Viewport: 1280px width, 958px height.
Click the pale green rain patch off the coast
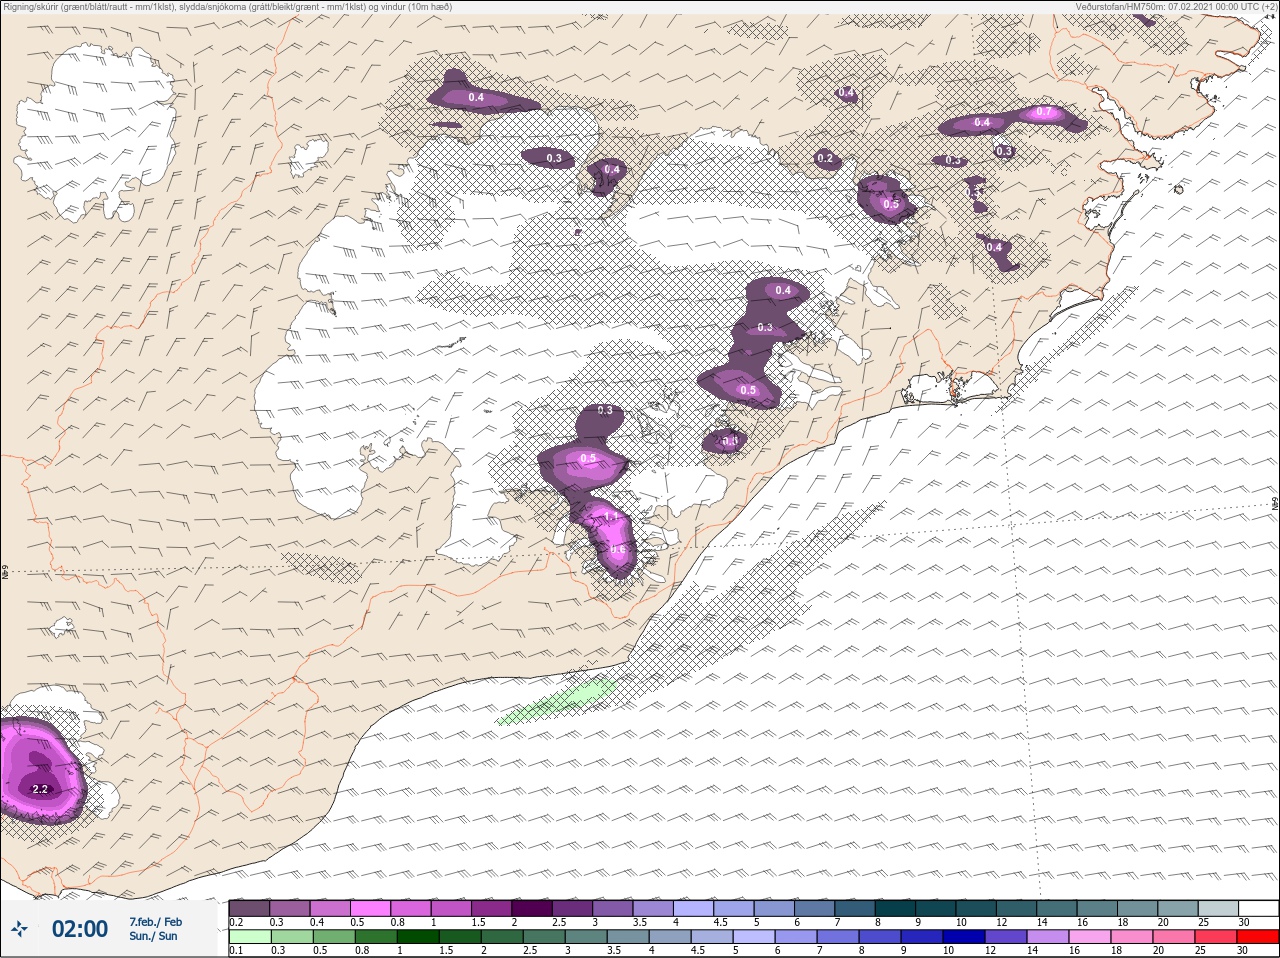click(557, 700)
